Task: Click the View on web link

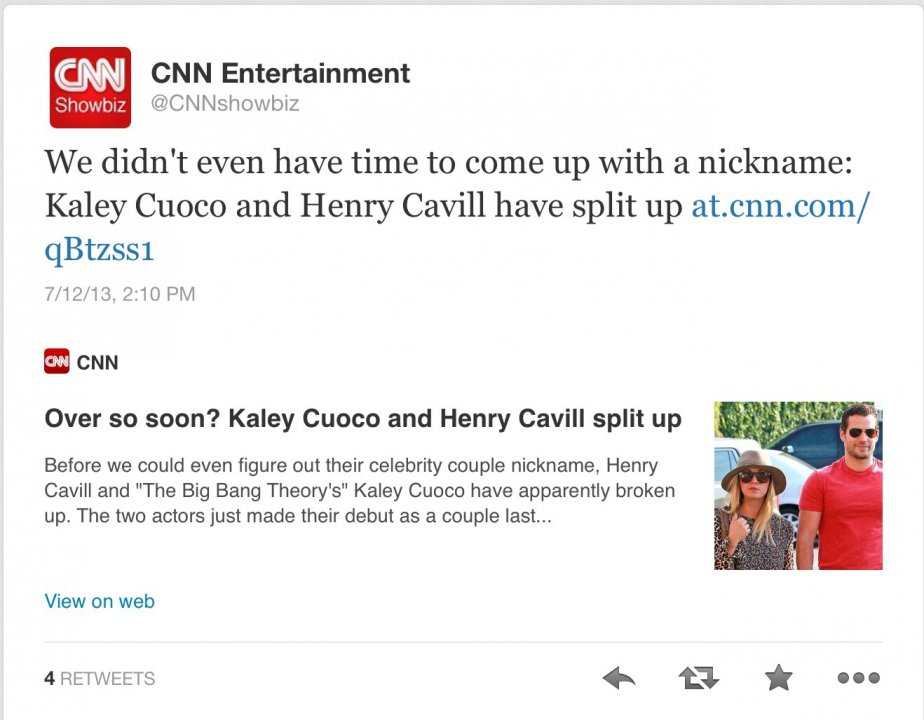Action: 100,601
